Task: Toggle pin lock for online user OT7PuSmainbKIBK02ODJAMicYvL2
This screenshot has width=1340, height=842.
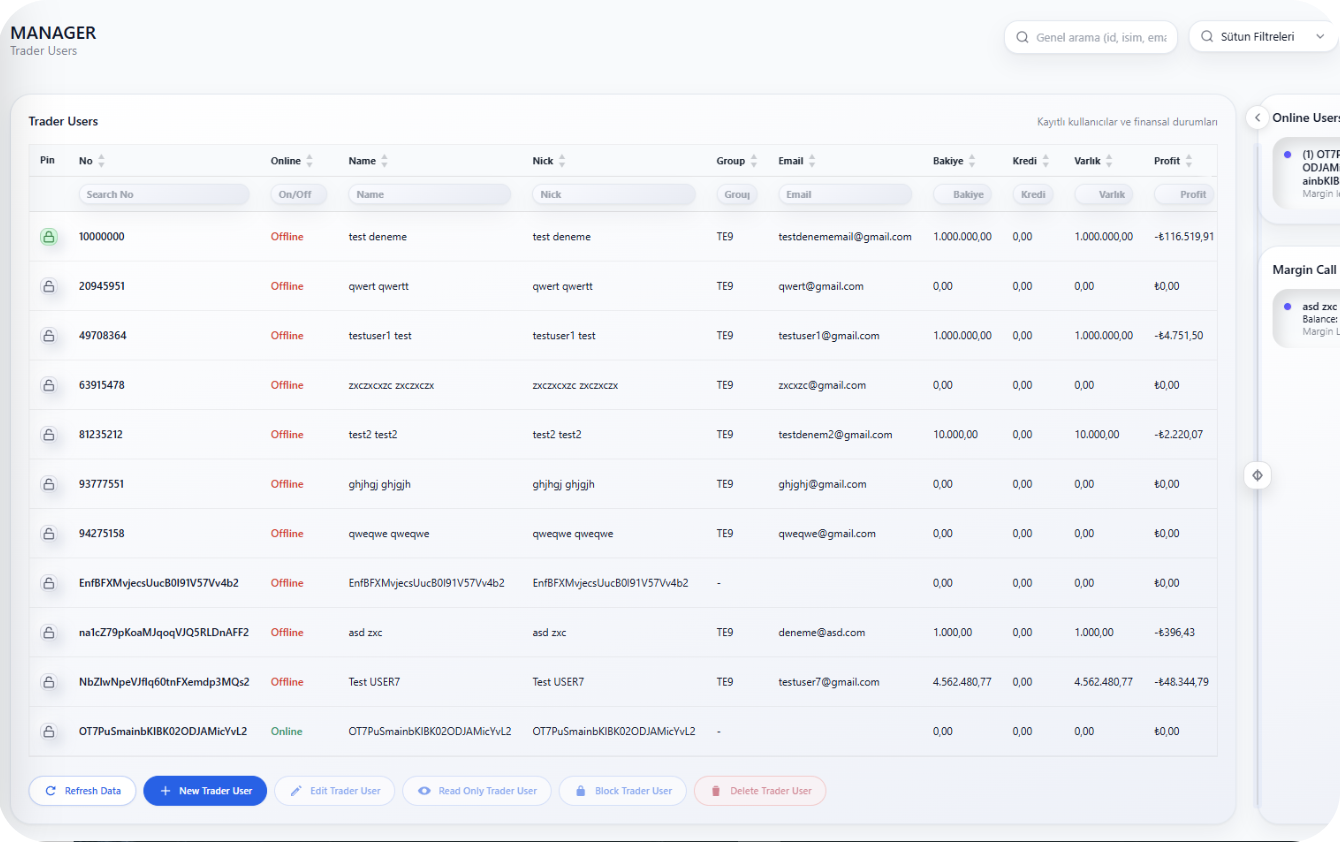Action: coord(48,732)
